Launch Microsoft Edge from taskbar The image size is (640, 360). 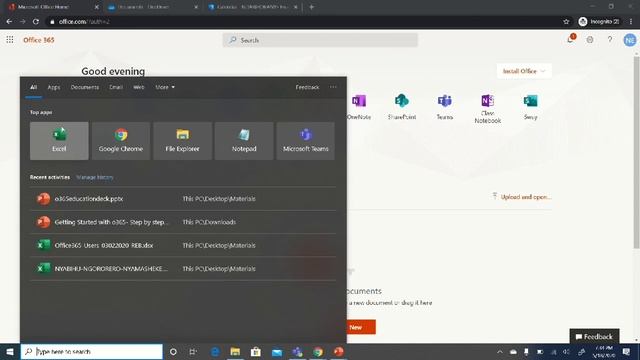(215, 351)
